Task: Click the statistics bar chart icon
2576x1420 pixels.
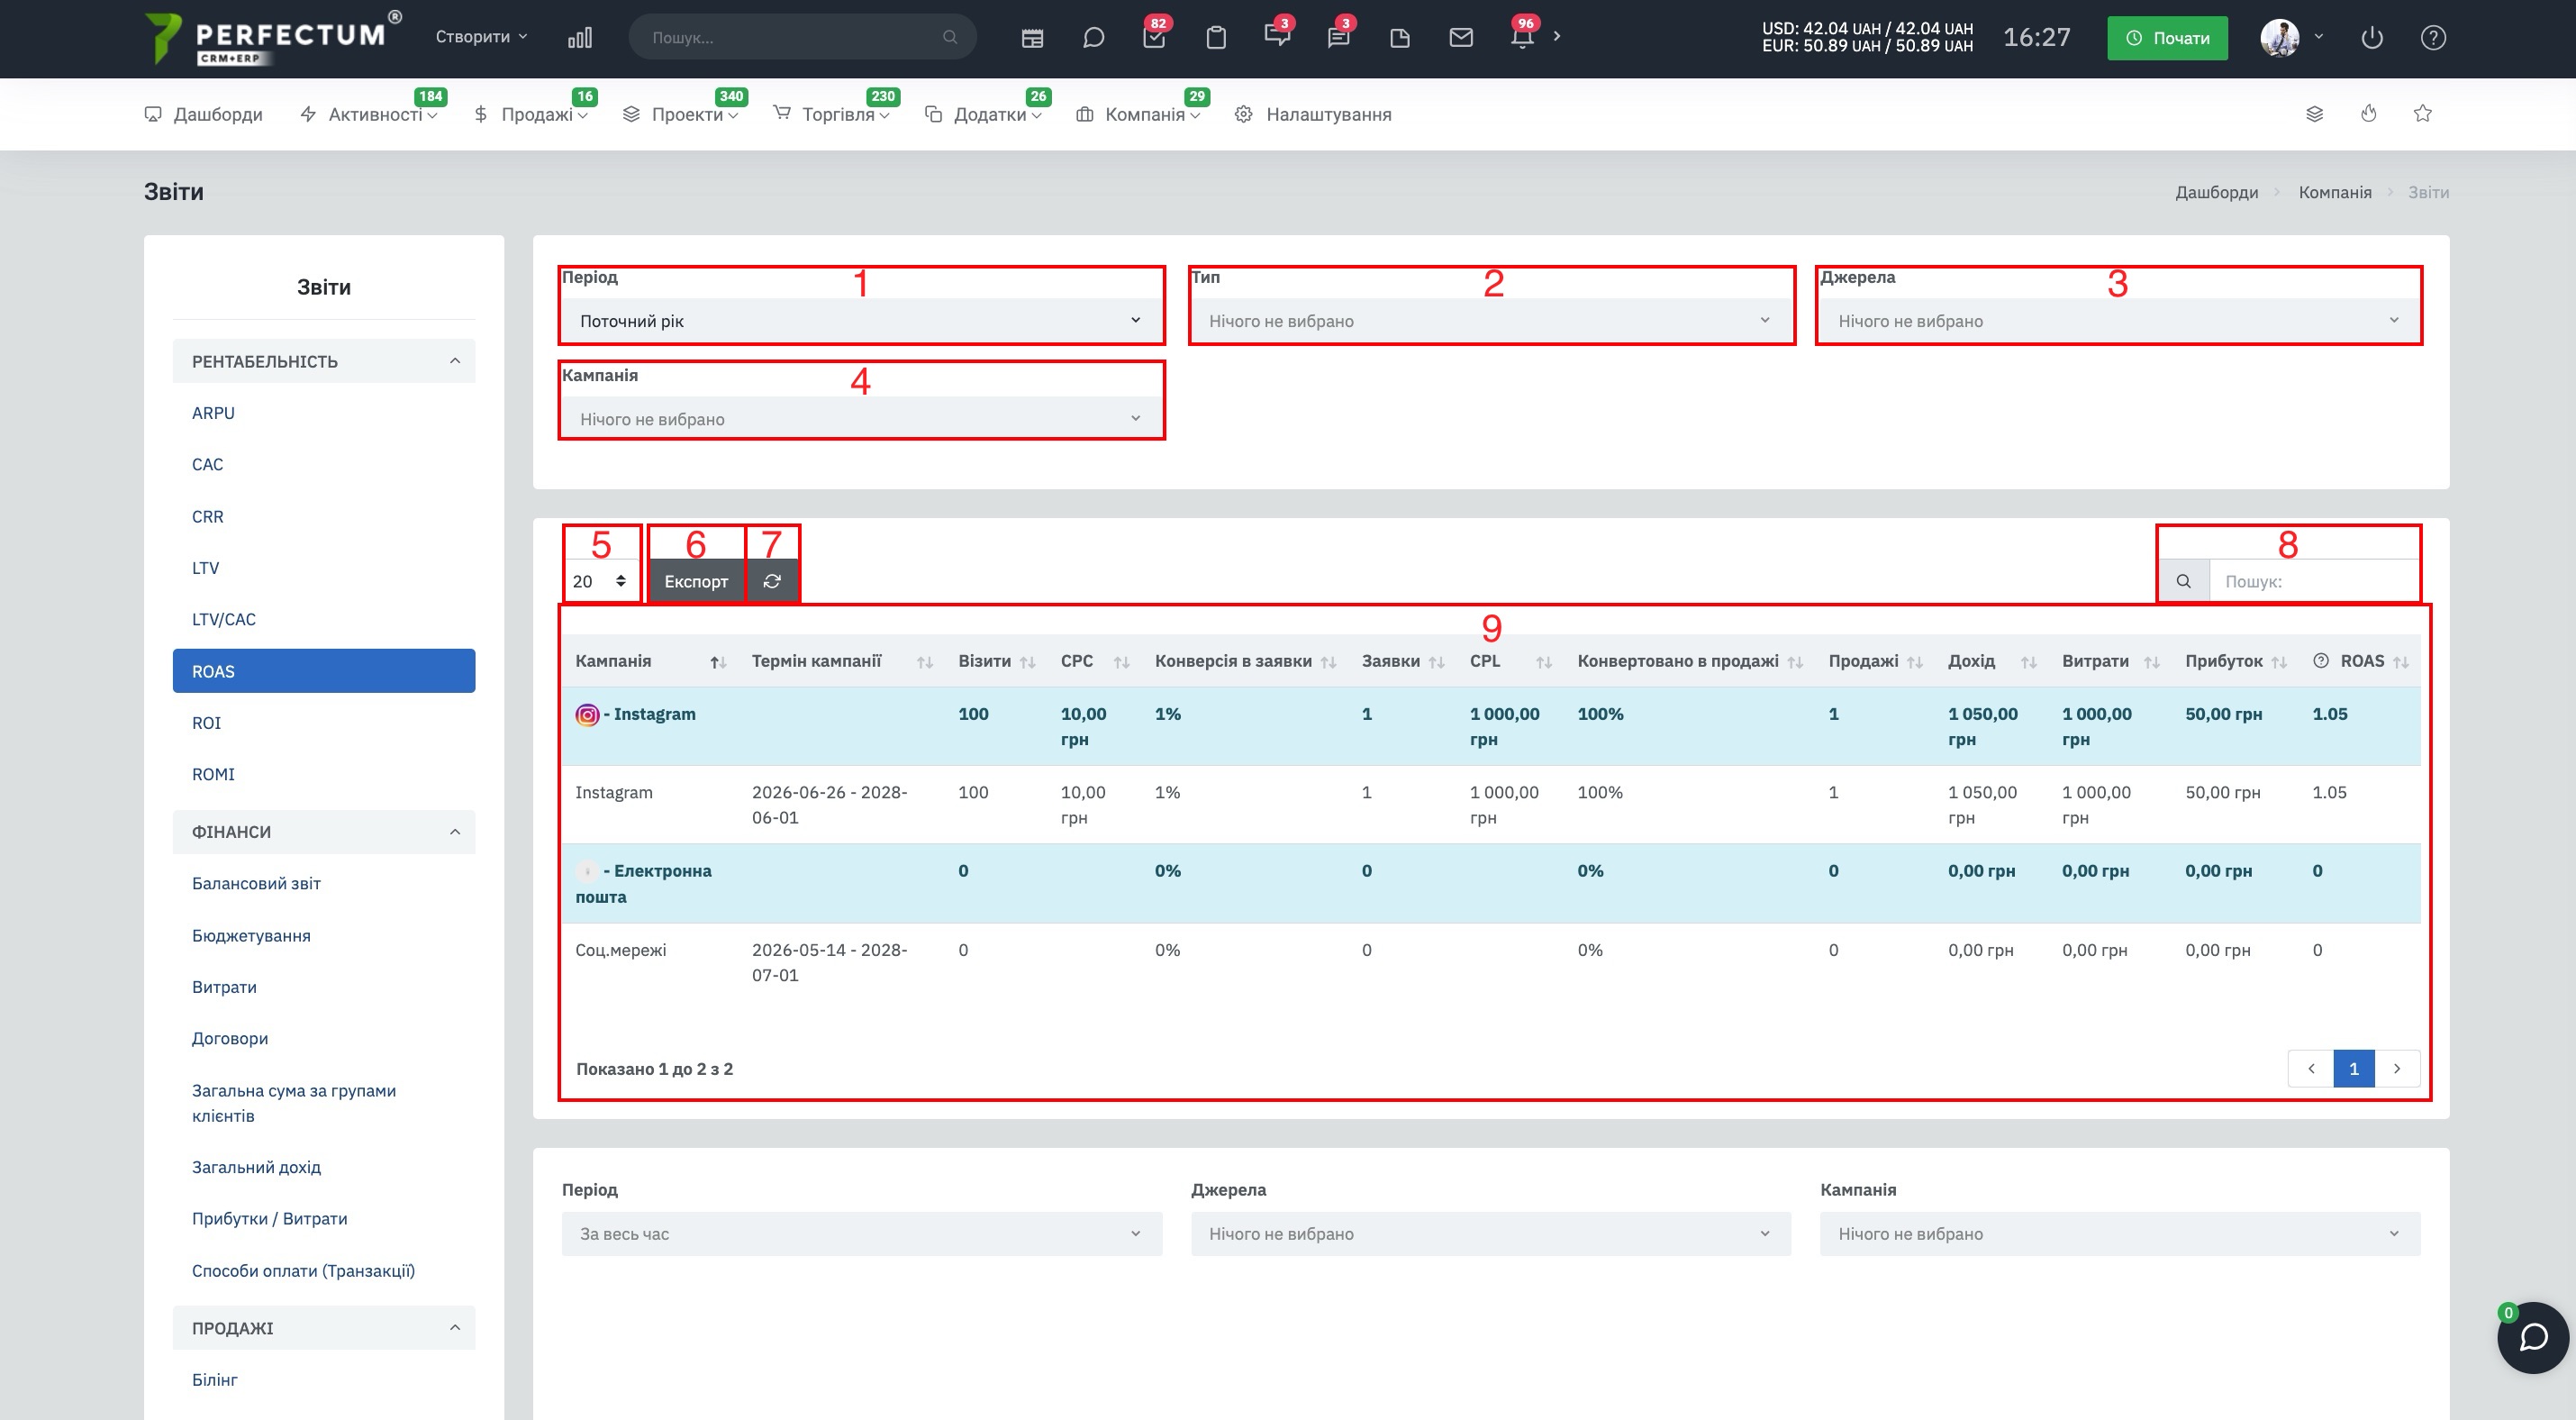Action: pos(580,38)
